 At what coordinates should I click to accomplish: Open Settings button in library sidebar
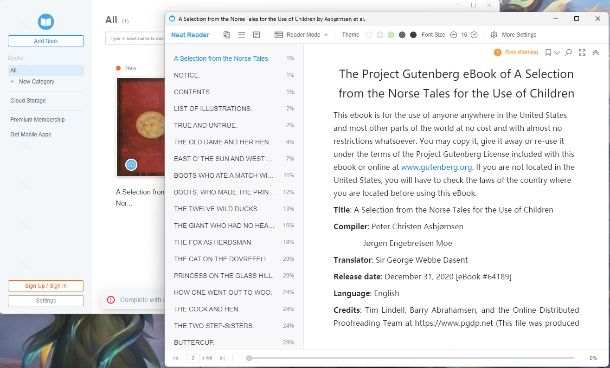point(46,300)
